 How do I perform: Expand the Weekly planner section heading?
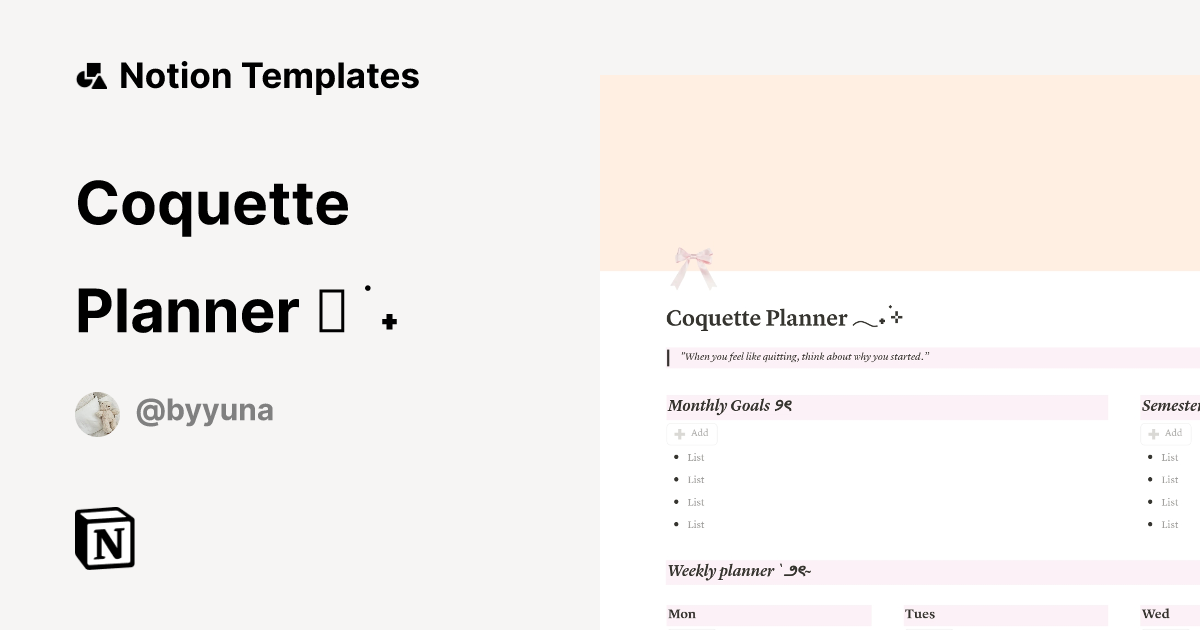(738, 571)
